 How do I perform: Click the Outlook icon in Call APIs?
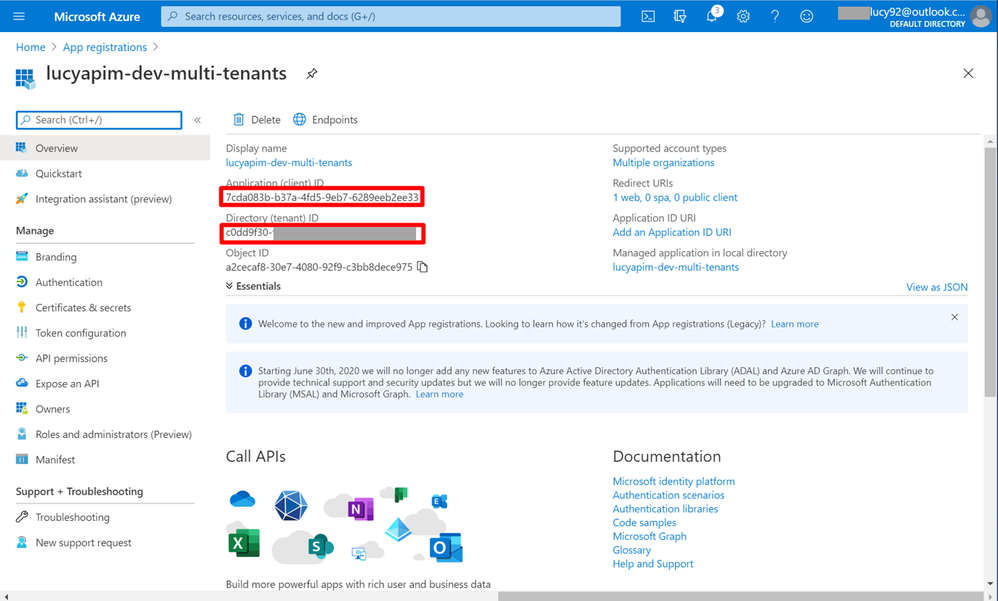(x=446, y=548)
